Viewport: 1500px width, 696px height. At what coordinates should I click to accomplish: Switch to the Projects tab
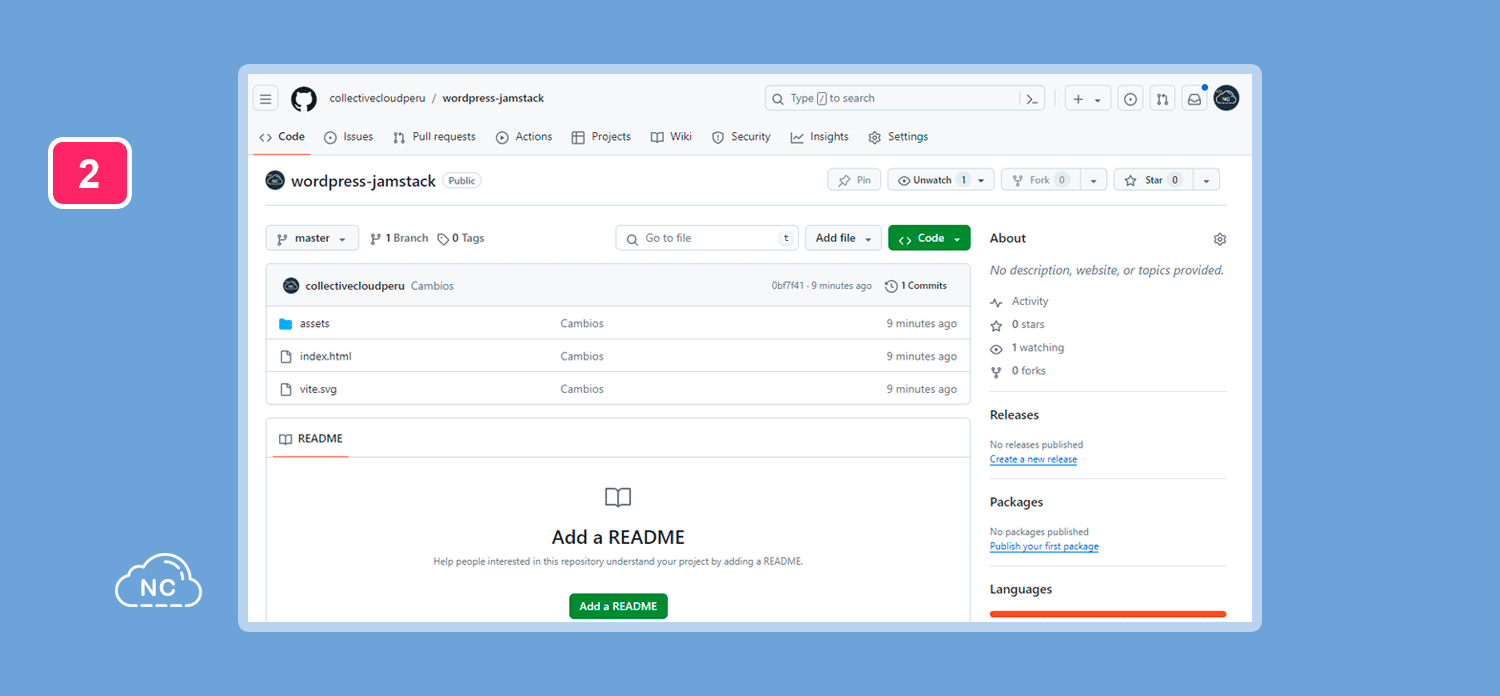tap(601, 137)
